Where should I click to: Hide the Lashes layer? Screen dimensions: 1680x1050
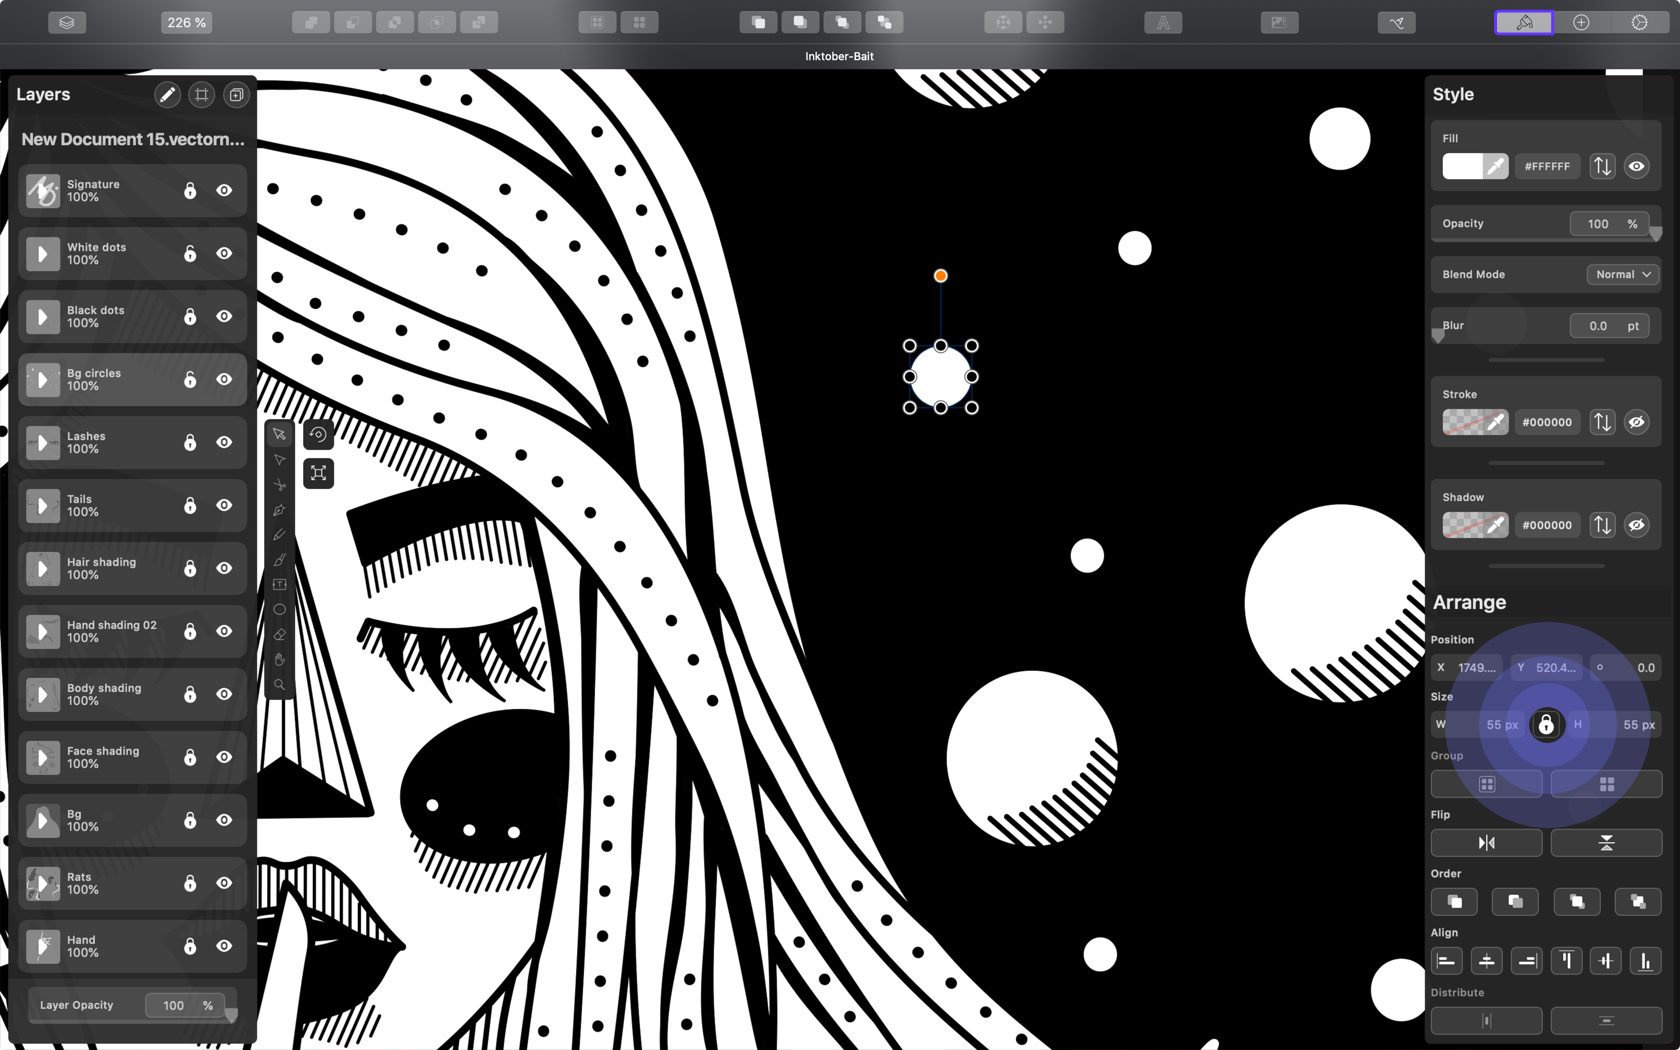[224, 442]
